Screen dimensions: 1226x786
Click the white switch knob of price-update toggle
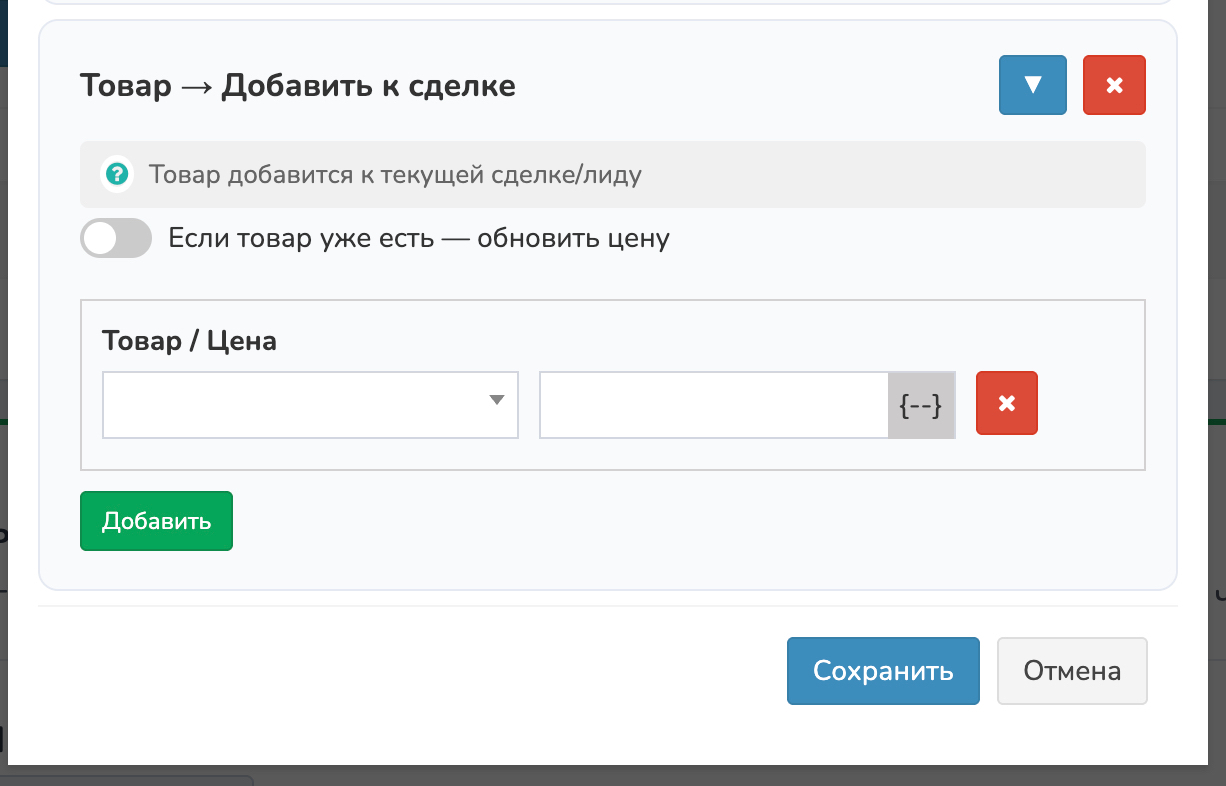[100, 239]
